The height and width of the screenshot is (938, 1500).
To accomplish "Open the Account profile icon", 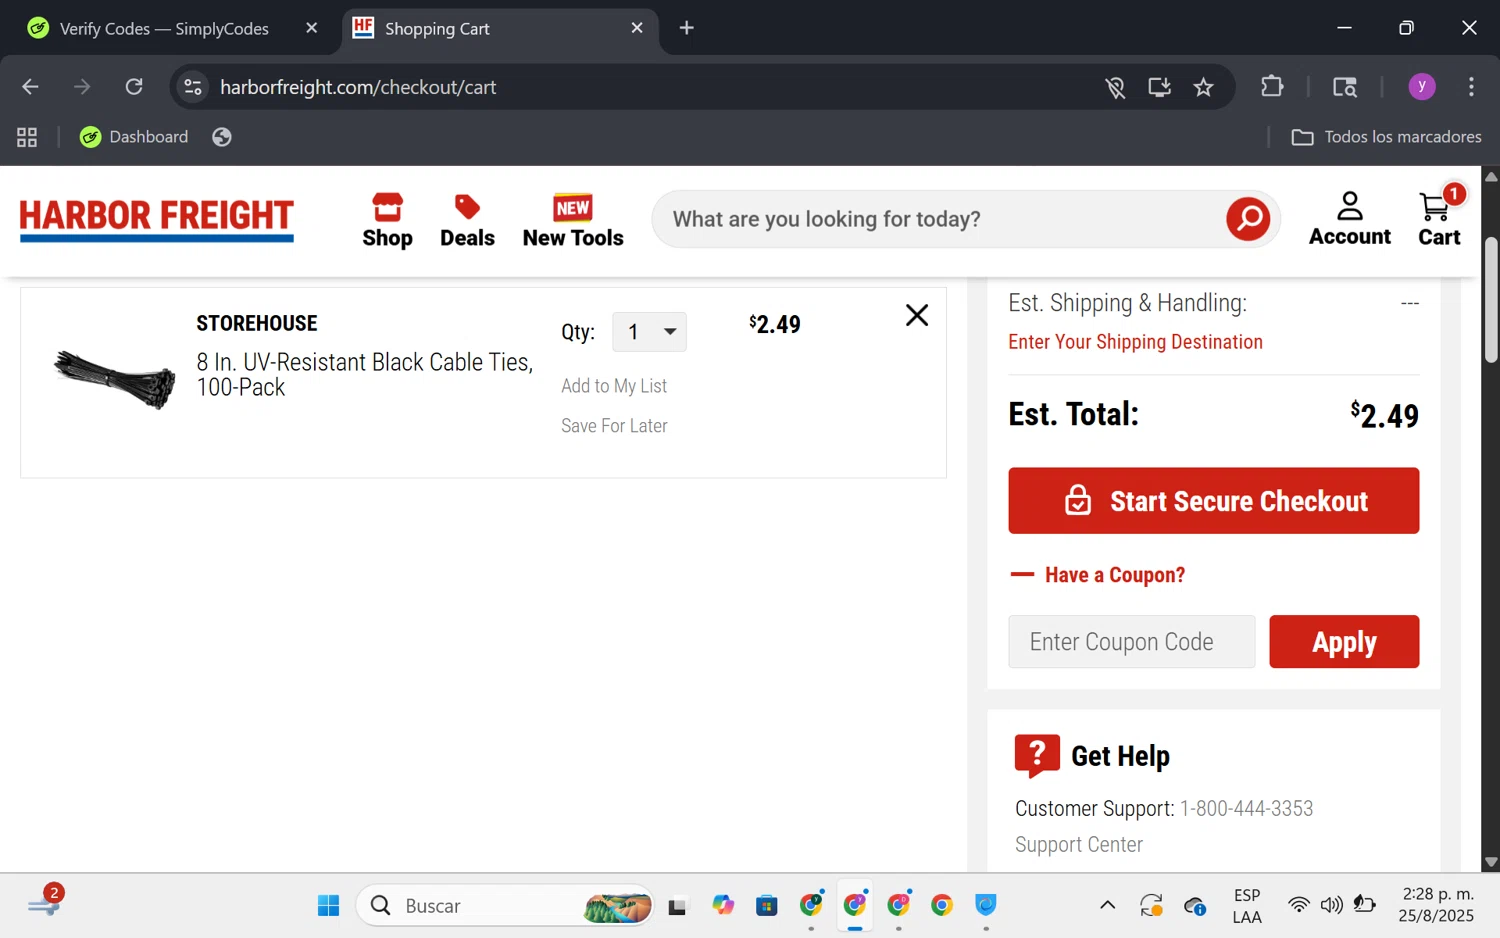I will click(x=1350, y=219).
